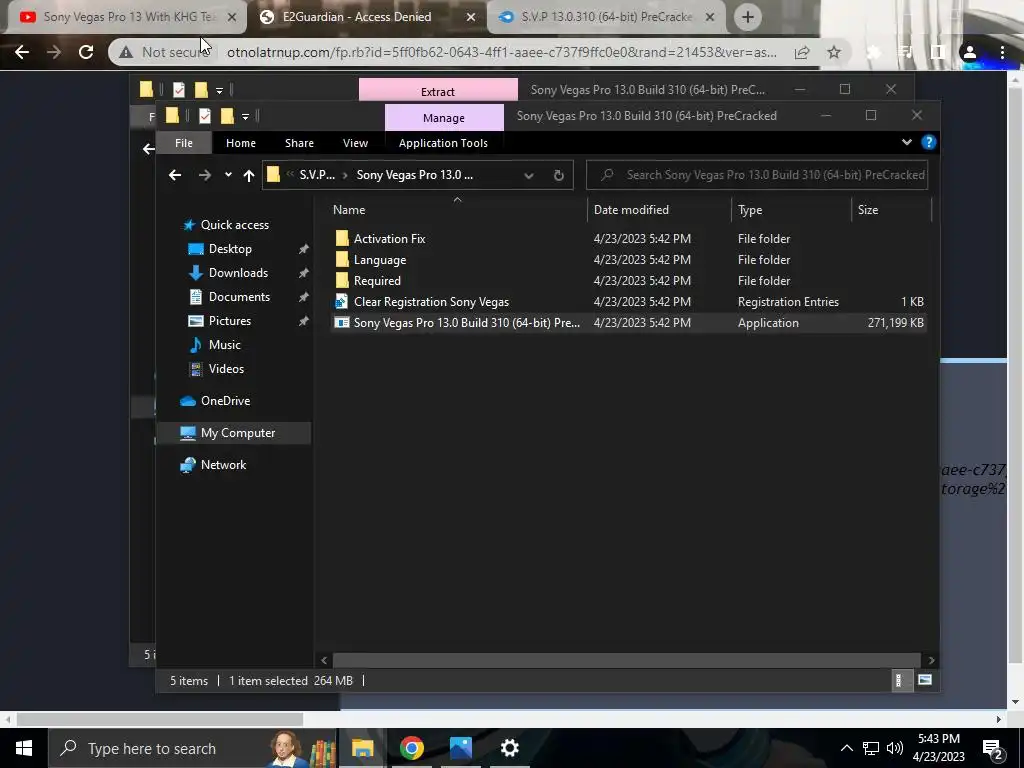Open Videos in sidebar

tap(226, 369)
